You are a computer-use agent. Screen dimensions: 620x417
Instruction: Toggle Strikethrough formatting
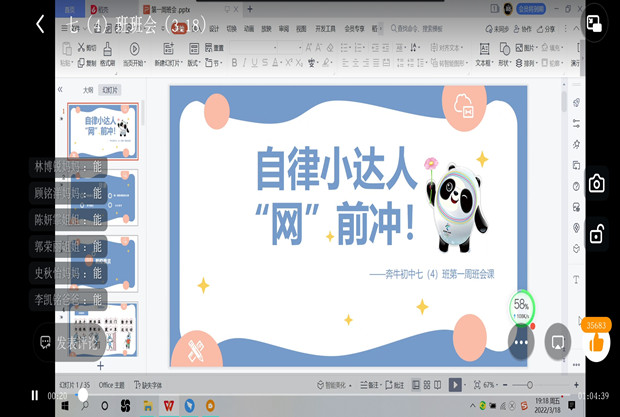click(265, 63)
